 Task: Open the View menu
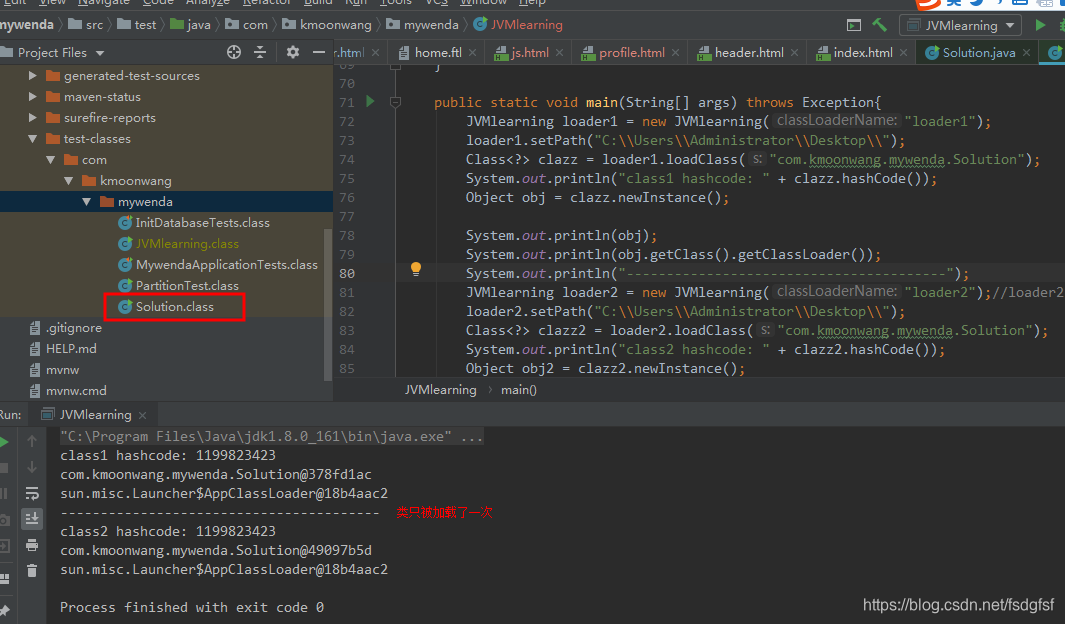pos(52,3)
